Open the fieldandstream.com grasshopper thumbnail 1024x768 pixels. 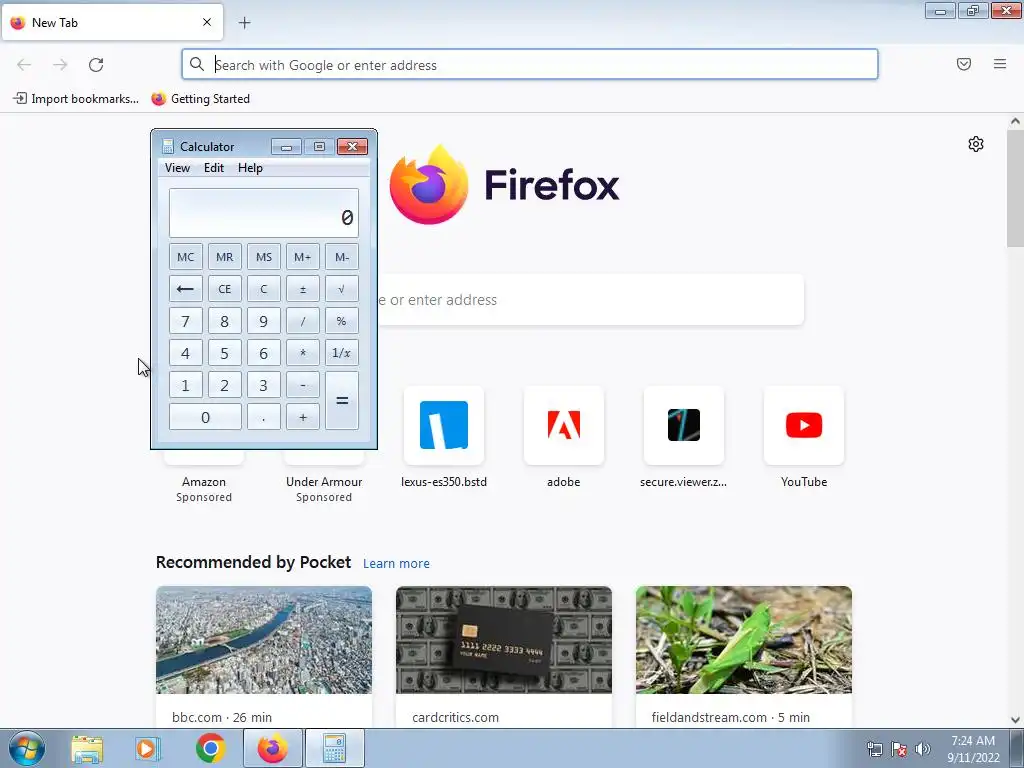744,640
